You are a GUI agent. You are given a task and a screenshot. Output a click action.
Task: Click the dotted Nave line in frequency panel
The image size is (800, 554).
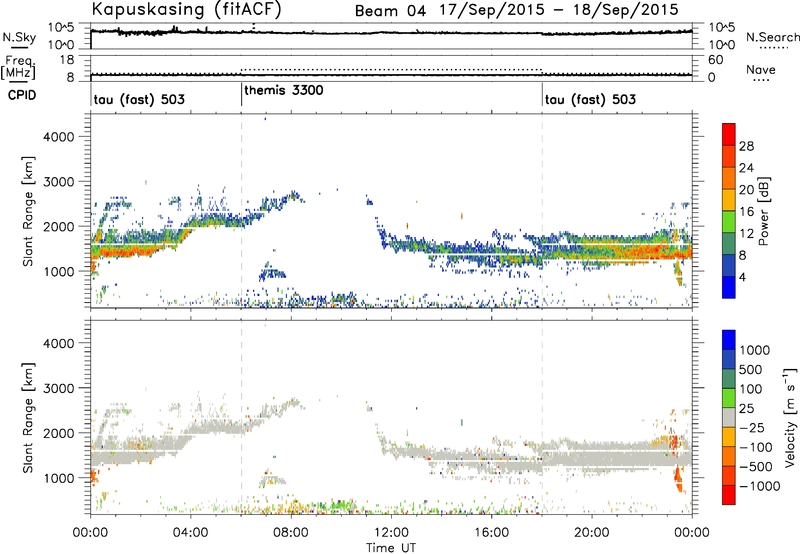click(391, 69)
